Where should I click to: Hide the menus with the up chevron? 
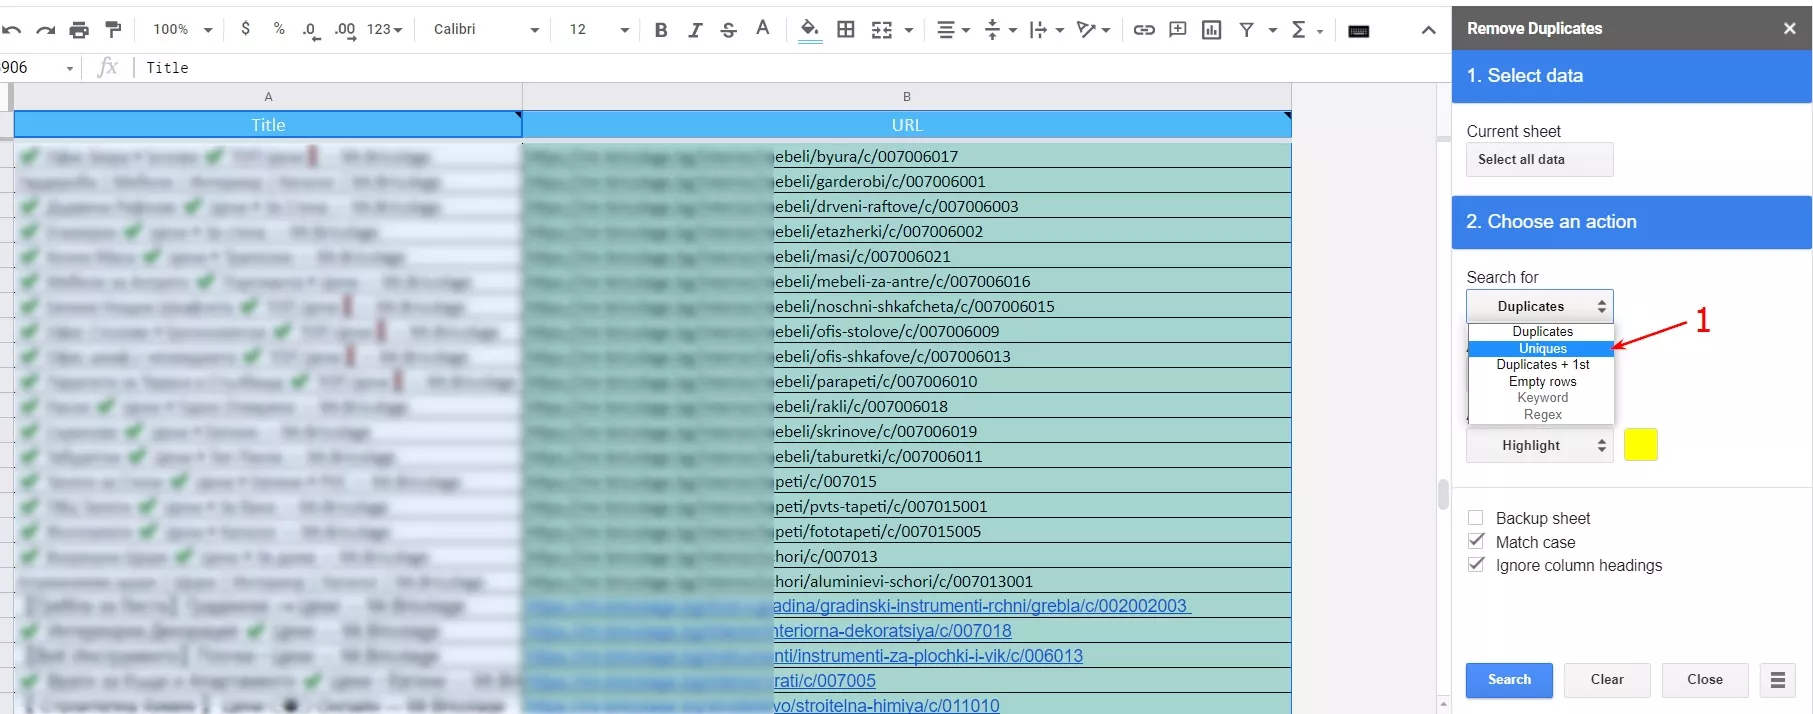pyautogui.click(x=1428, y=30)
